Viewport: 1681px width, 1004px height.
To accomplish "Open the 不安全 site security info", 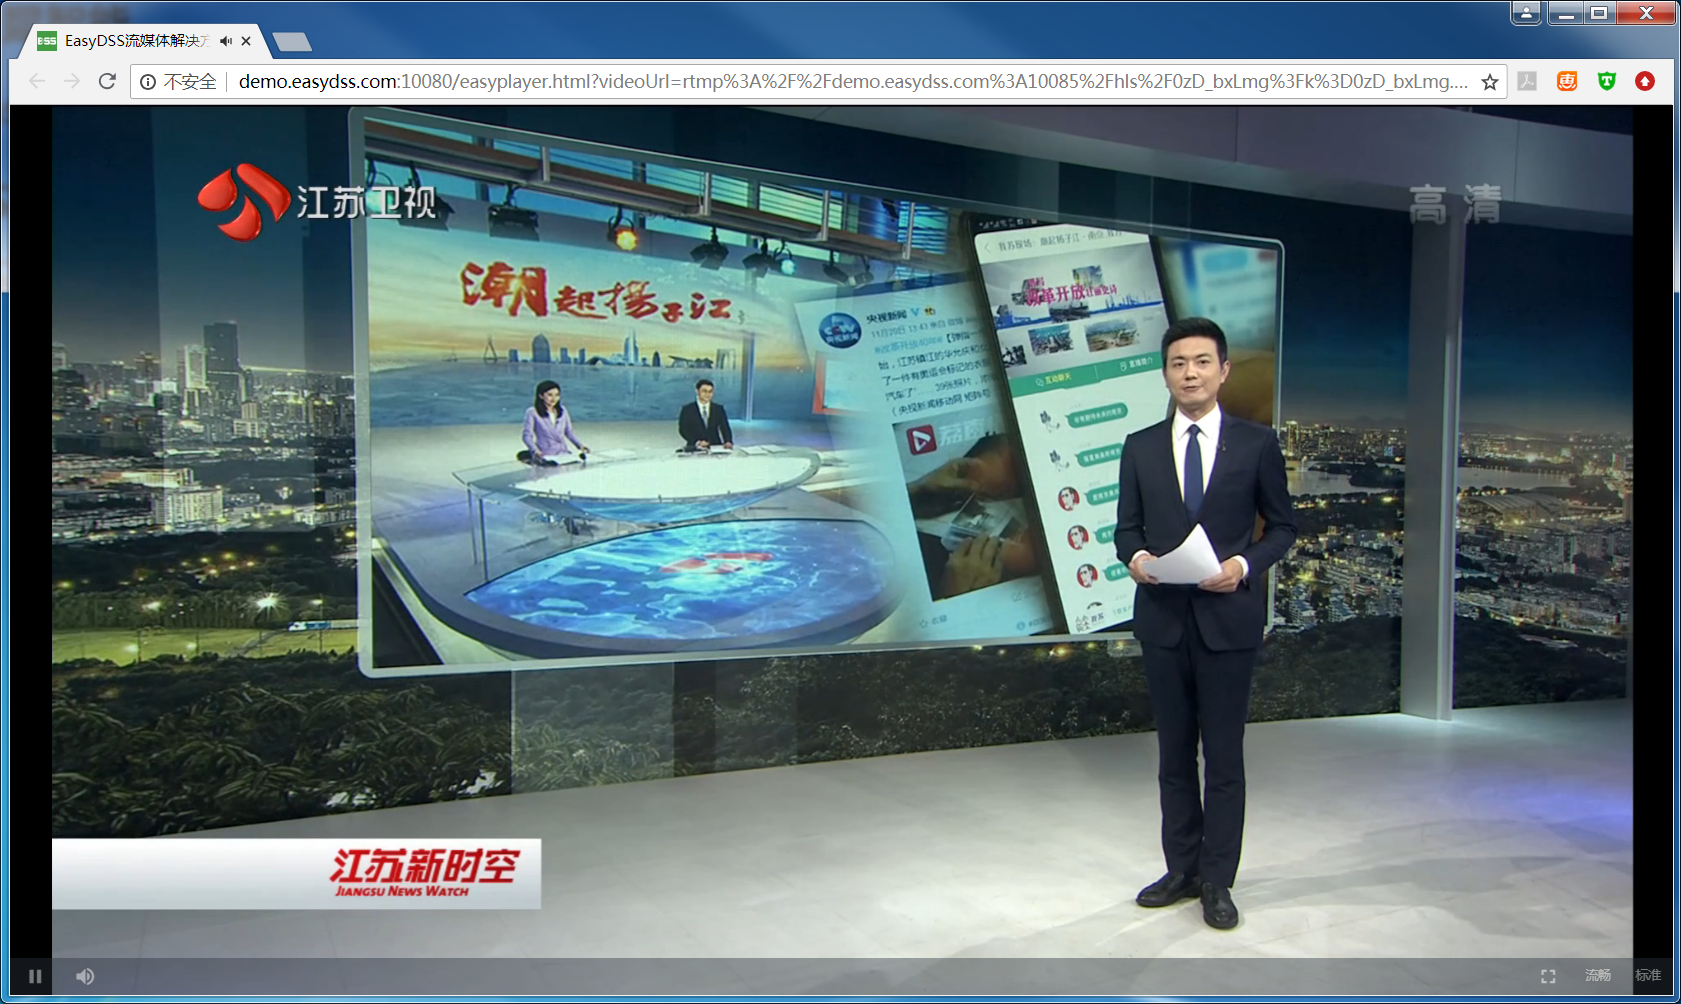I will [178, 82].
